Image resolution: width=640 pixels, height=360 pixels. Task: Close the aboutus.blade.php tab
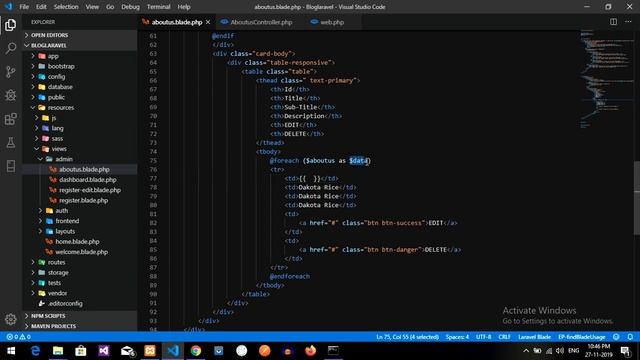point(208,22)
